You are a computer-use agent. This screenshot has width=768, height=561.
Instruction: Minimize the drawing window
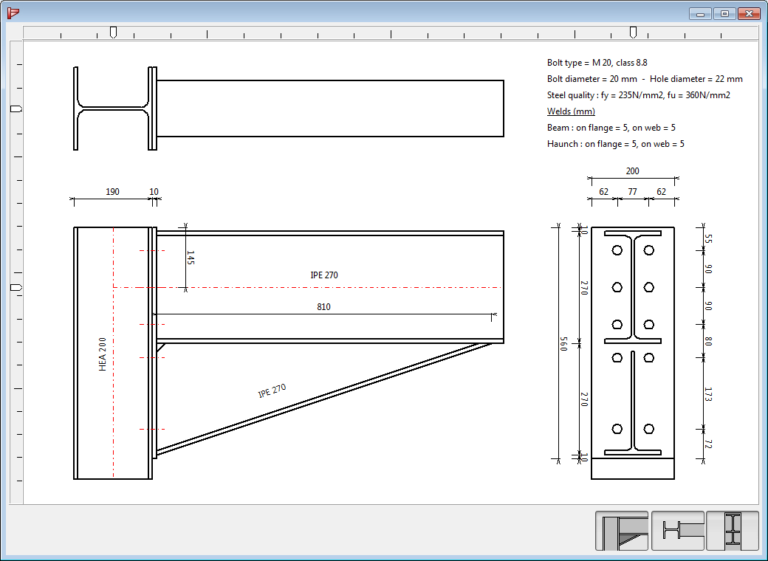tap(699, 13)
